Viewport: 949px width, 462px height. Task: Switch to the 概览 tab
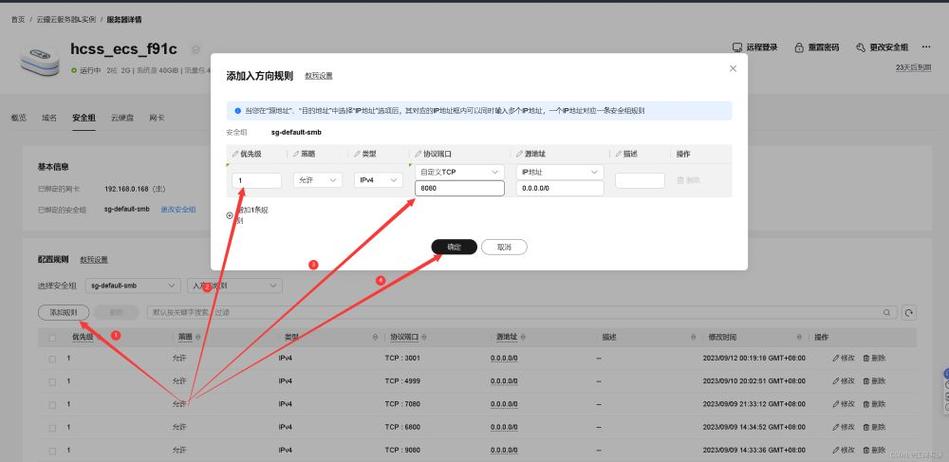19,118
